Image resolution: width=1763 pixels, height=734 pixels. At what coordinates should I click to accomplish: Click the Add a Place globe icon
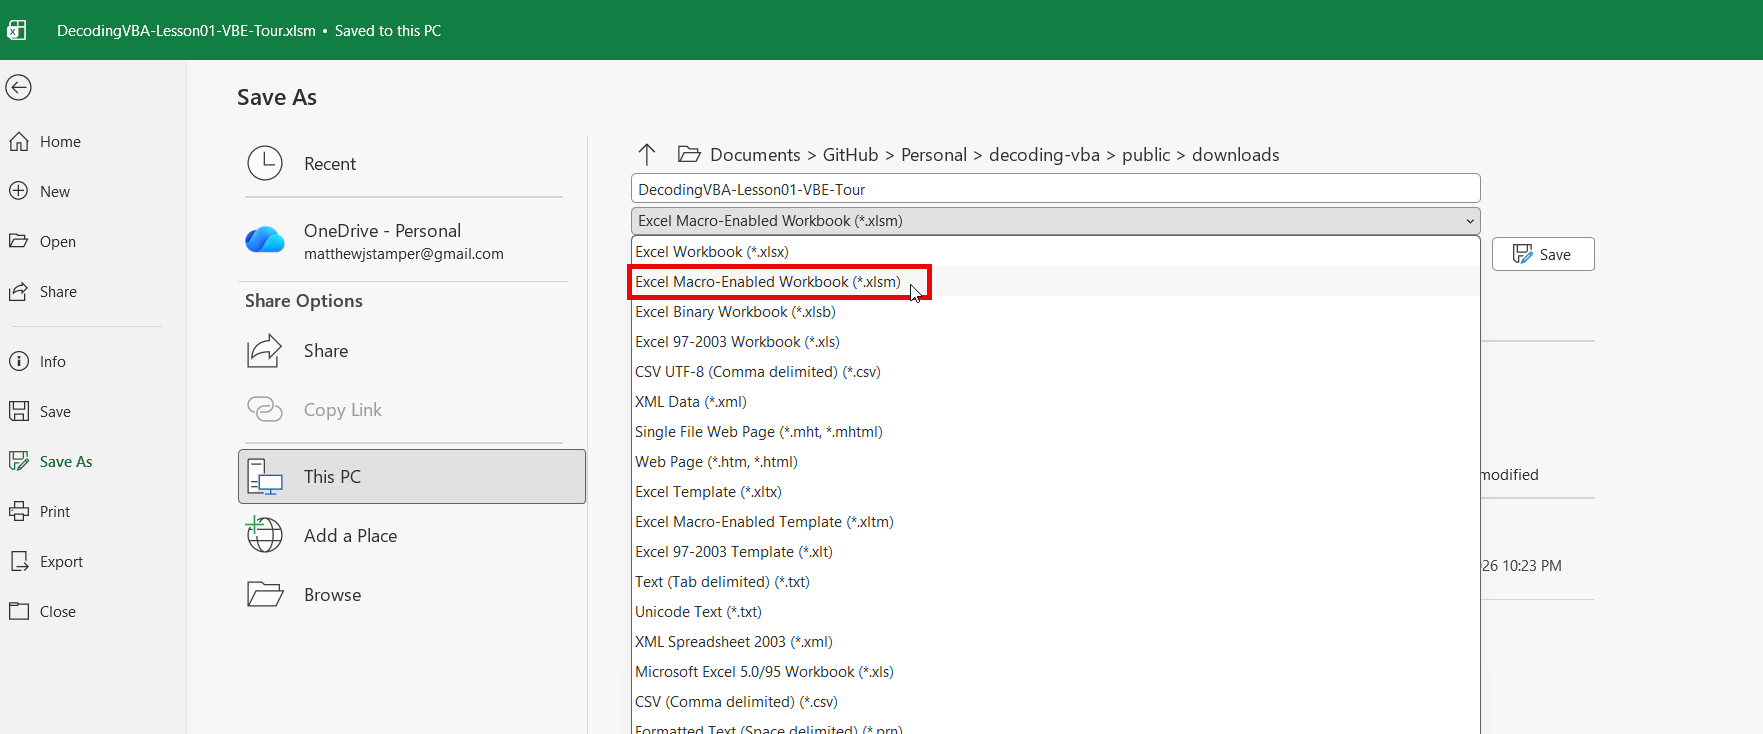point(264,534)
